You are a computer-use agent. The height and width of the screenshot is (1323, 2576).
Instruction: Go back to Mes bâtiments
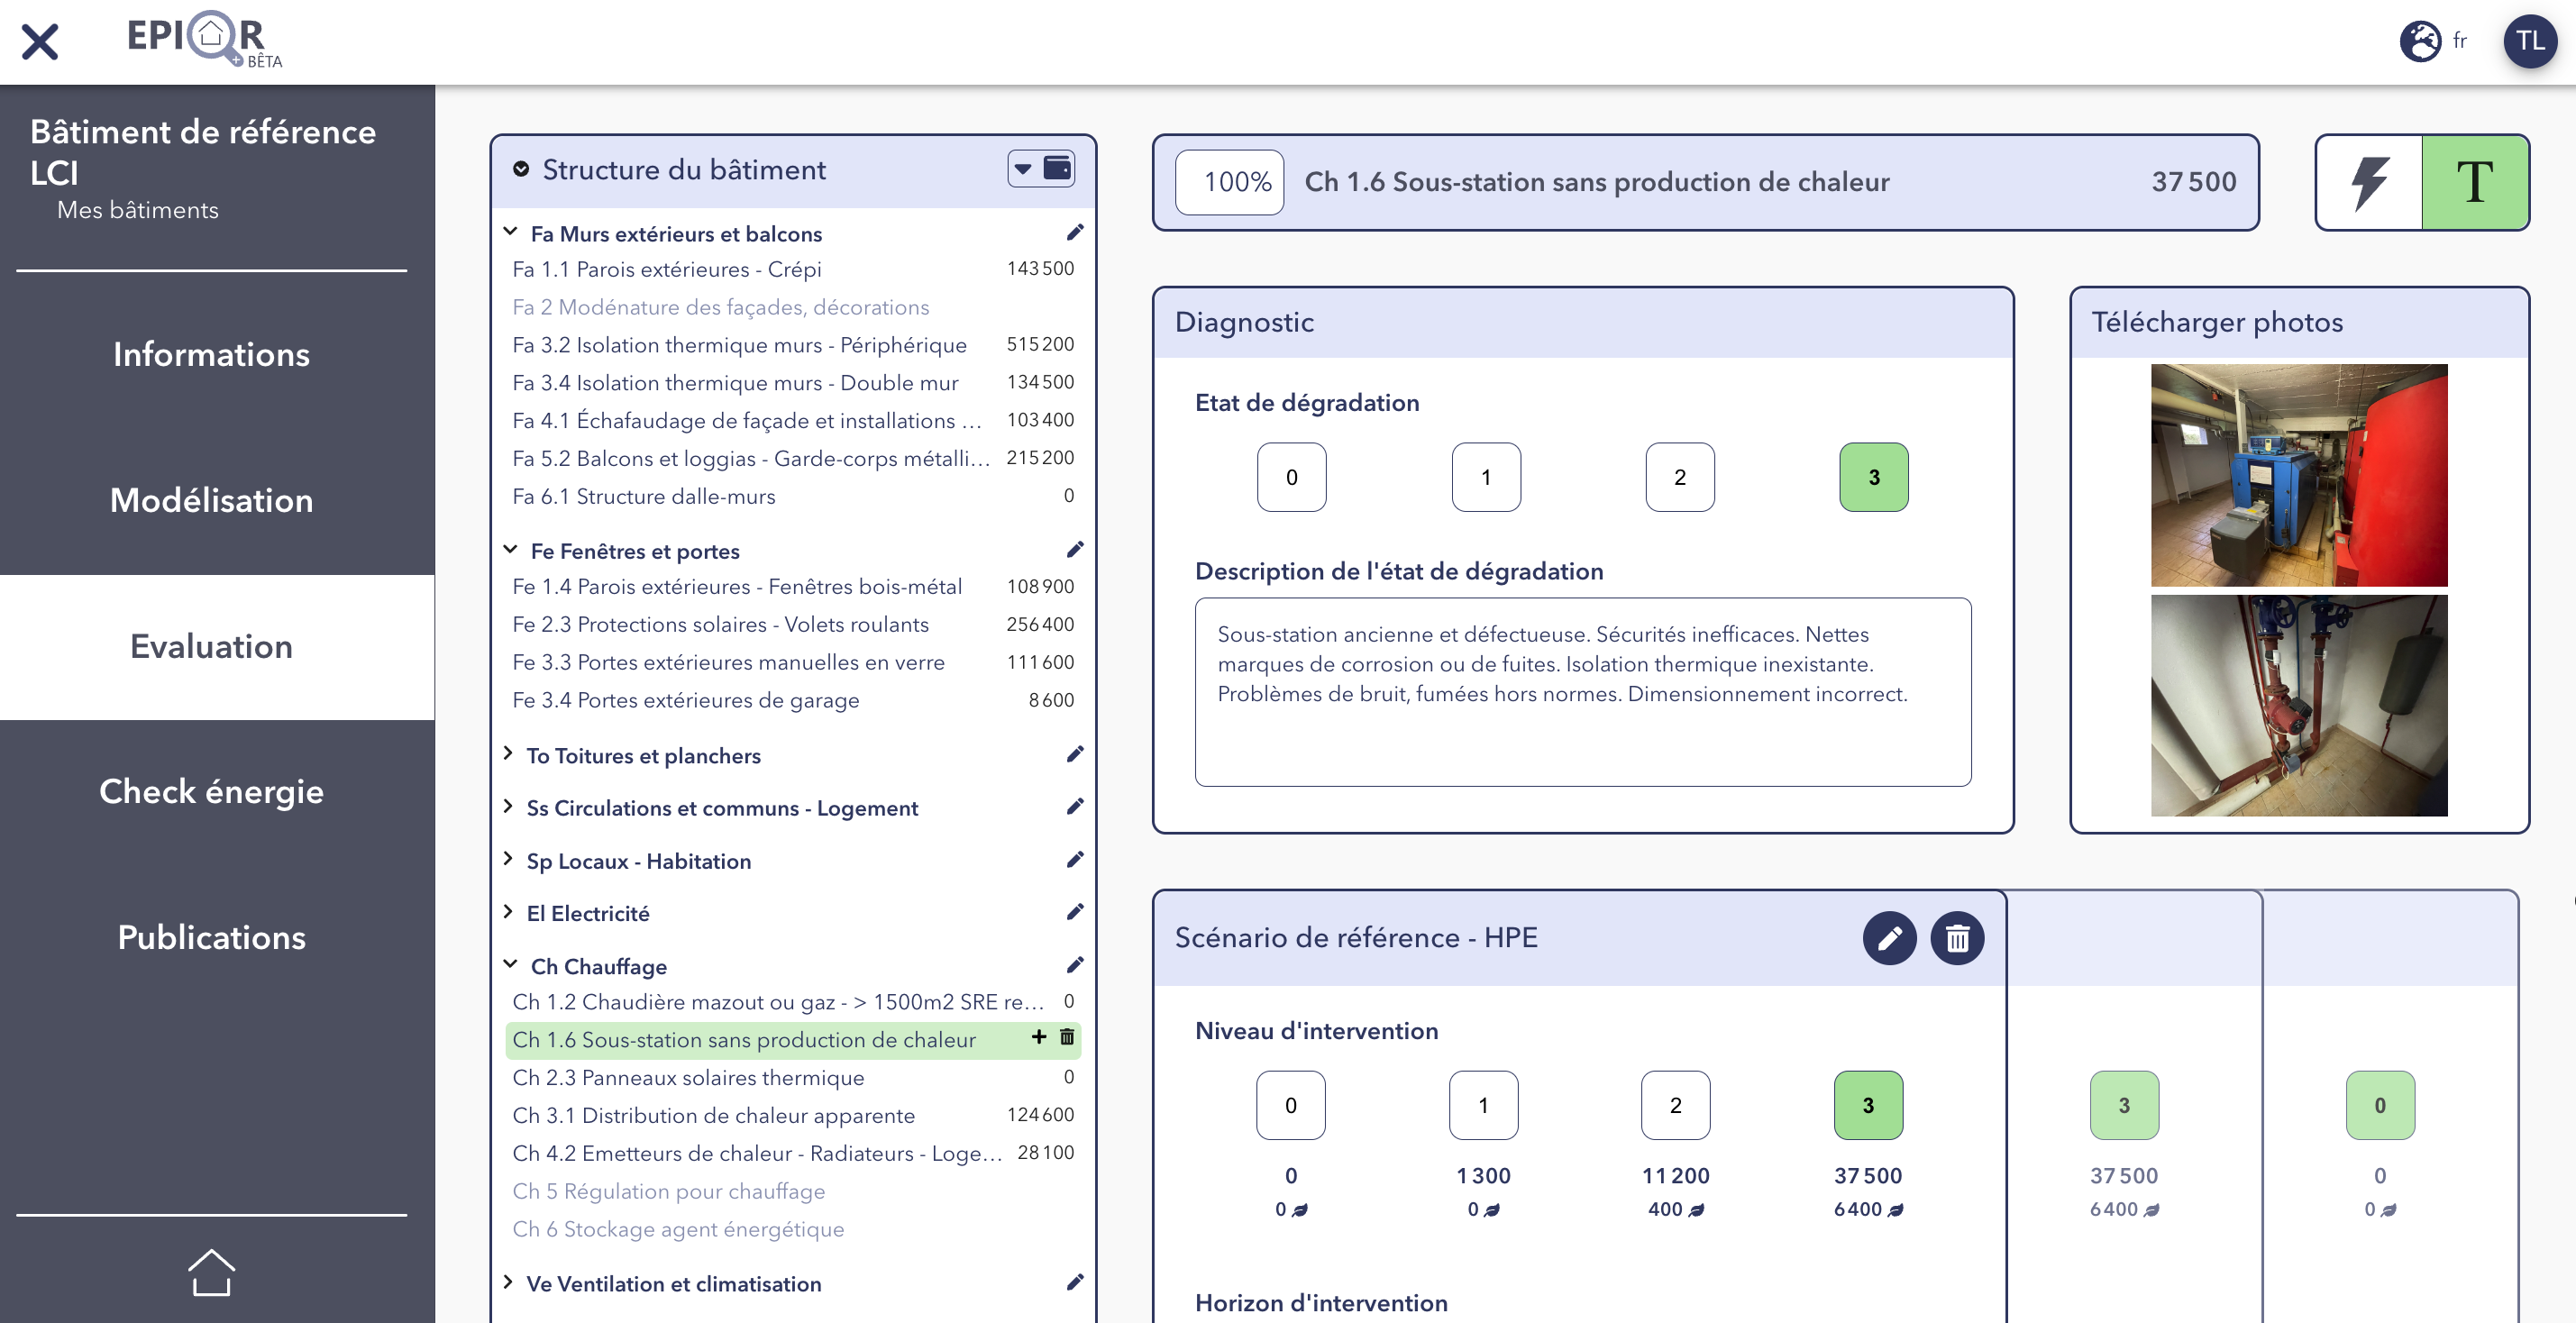click(x=137, y=210)
